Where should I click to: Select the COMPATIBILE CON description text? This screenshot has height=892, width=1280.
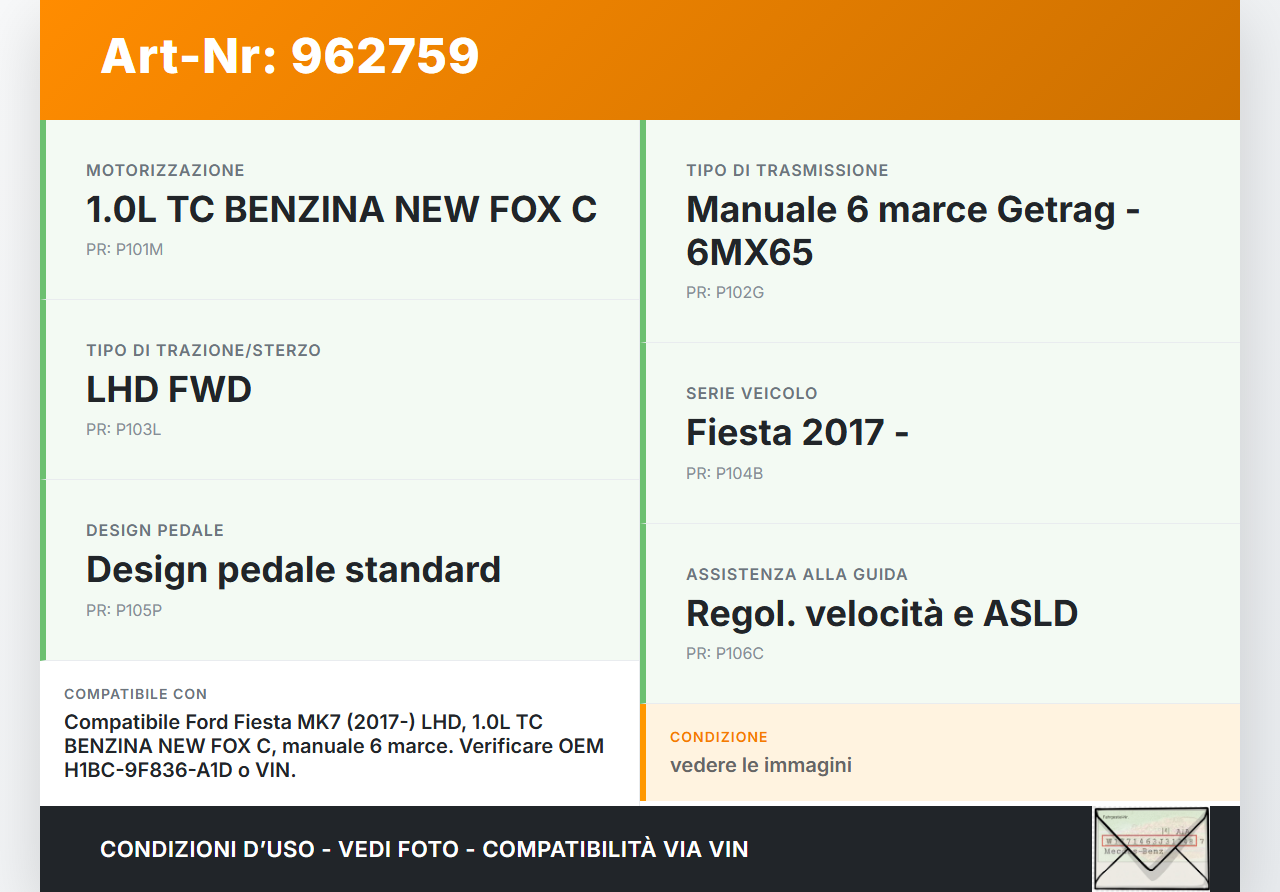[x=334, y=746]
